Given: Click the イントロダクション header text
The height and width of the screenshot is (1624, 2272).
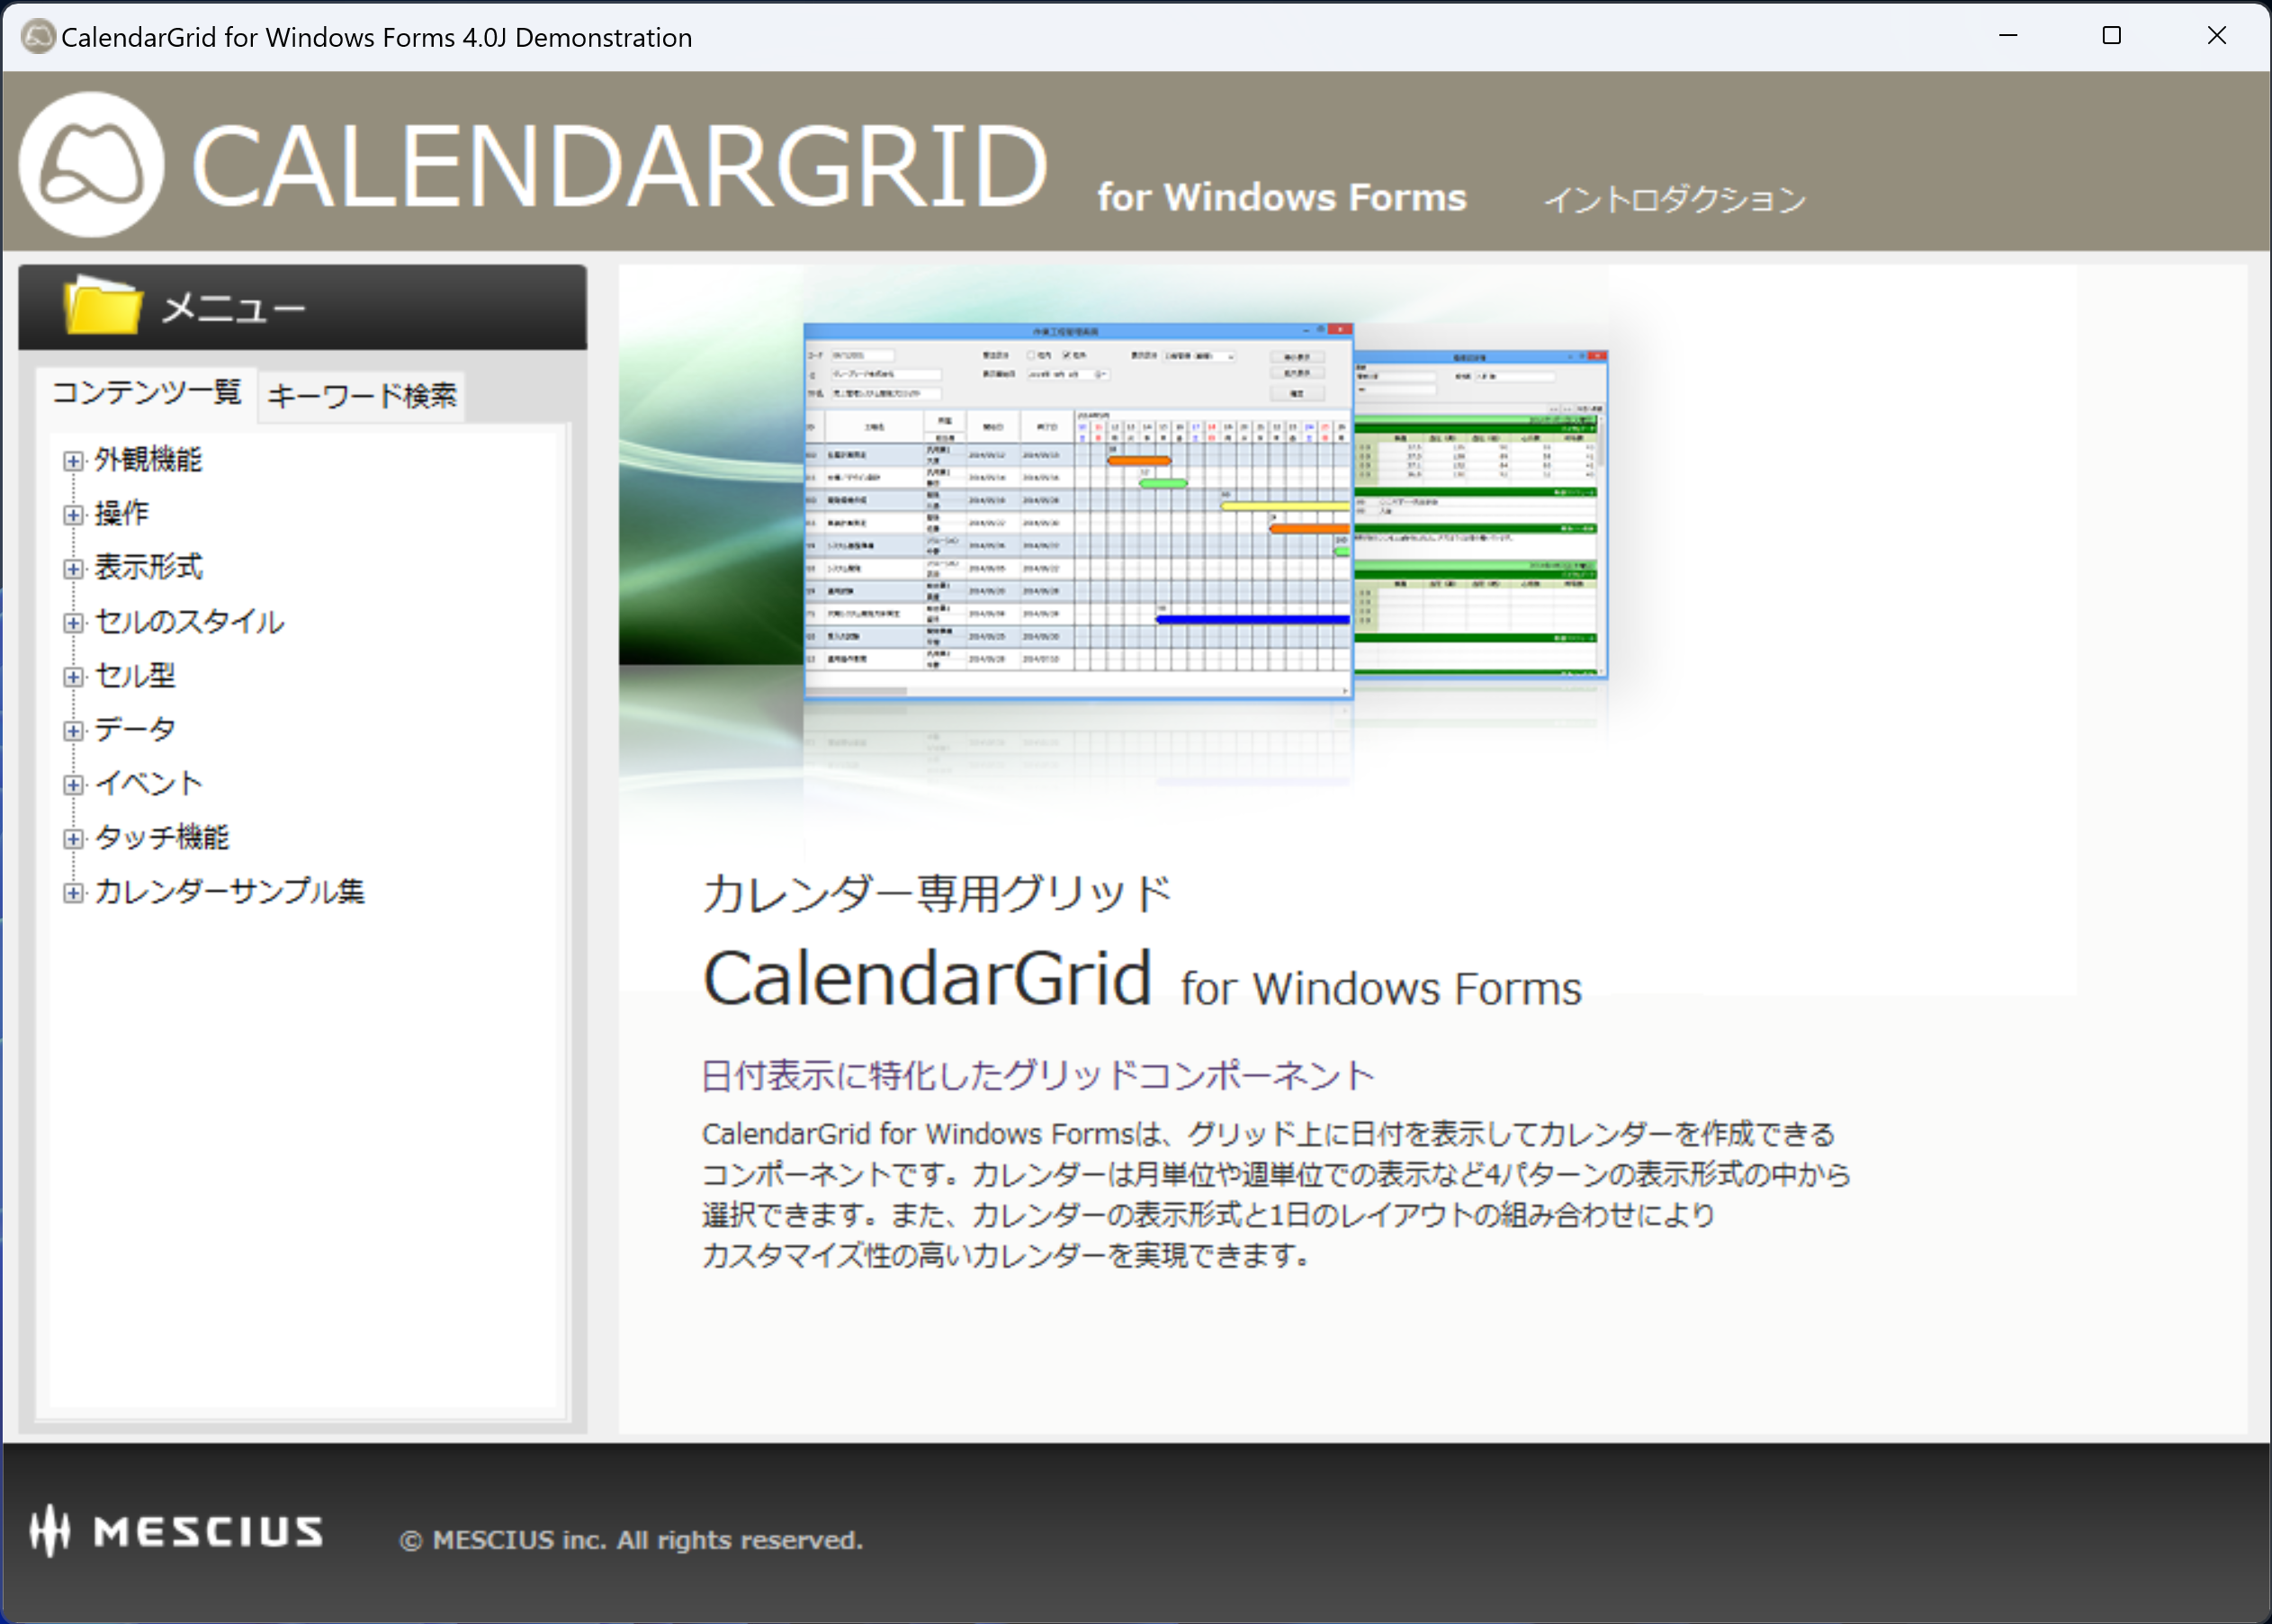Looking at the screenshot, I should 1675,200.
